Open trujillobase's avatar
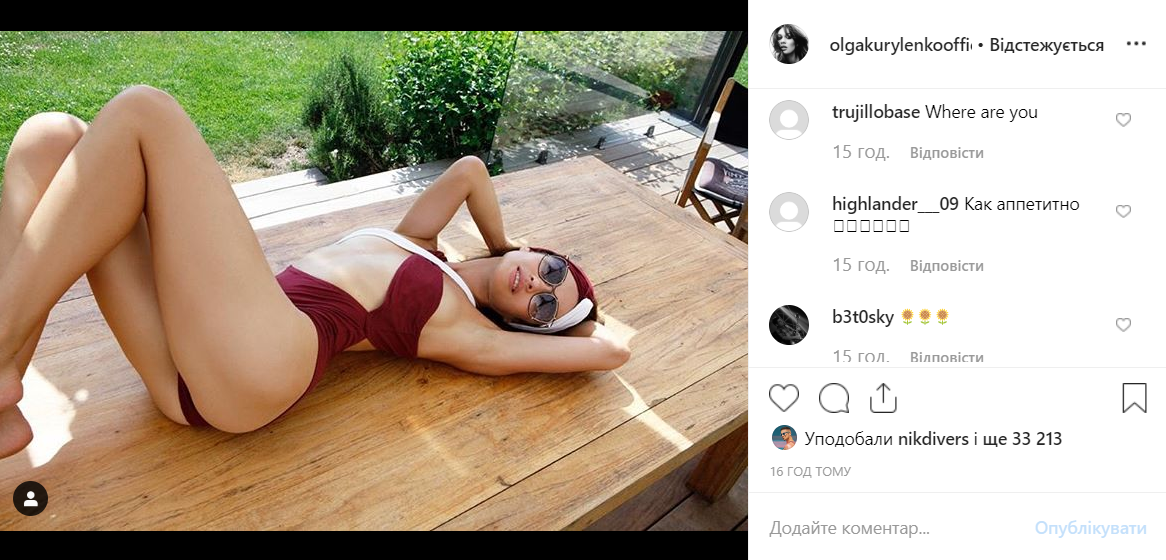The height and width of the screenshot is (560, 1166). point(789,120)
